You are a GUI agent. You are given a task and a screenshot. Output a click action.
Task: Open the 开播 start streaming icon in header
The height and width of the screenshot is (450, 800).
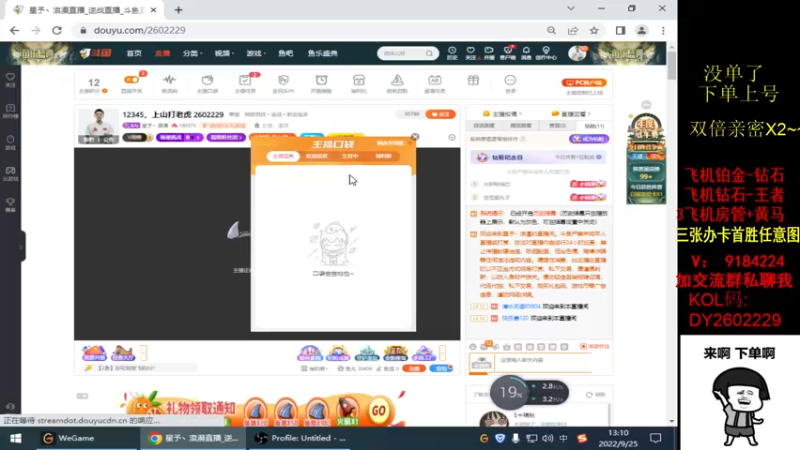489,53
